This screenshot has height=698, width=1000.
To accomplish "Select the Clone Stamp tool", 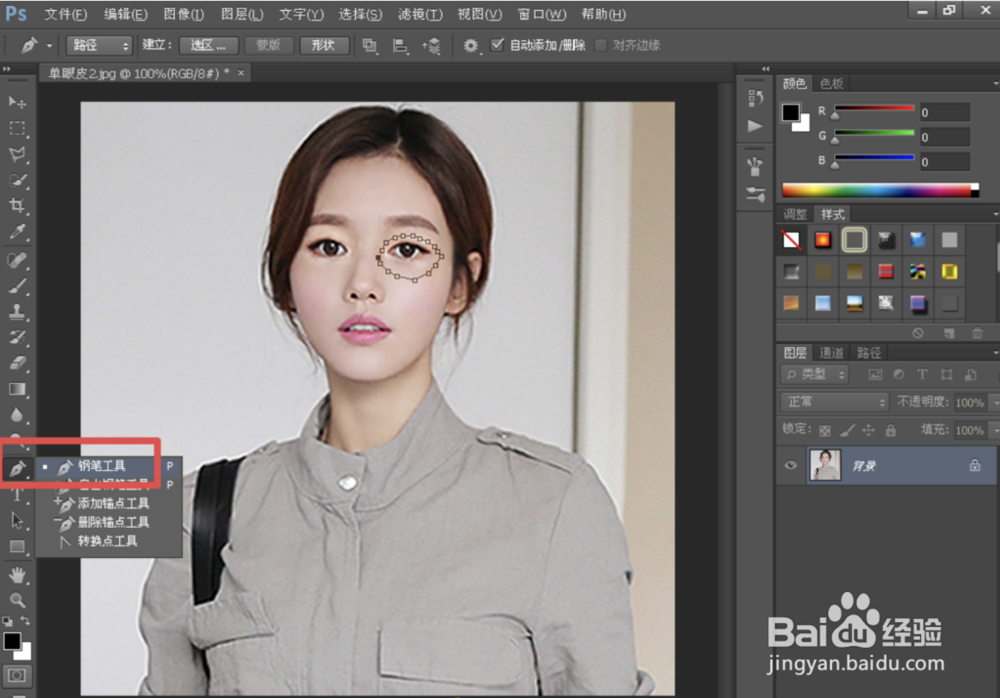I will [x=17, y=311].
